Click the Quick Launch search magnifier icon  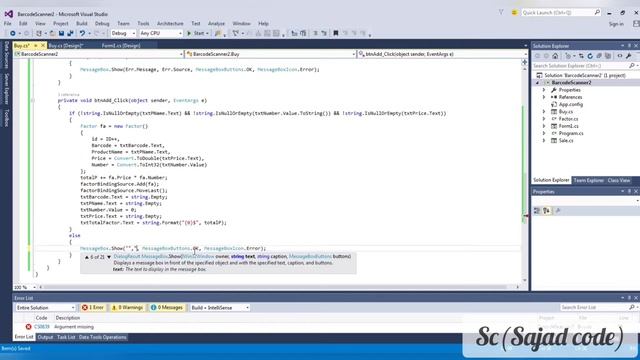[597, 13]
